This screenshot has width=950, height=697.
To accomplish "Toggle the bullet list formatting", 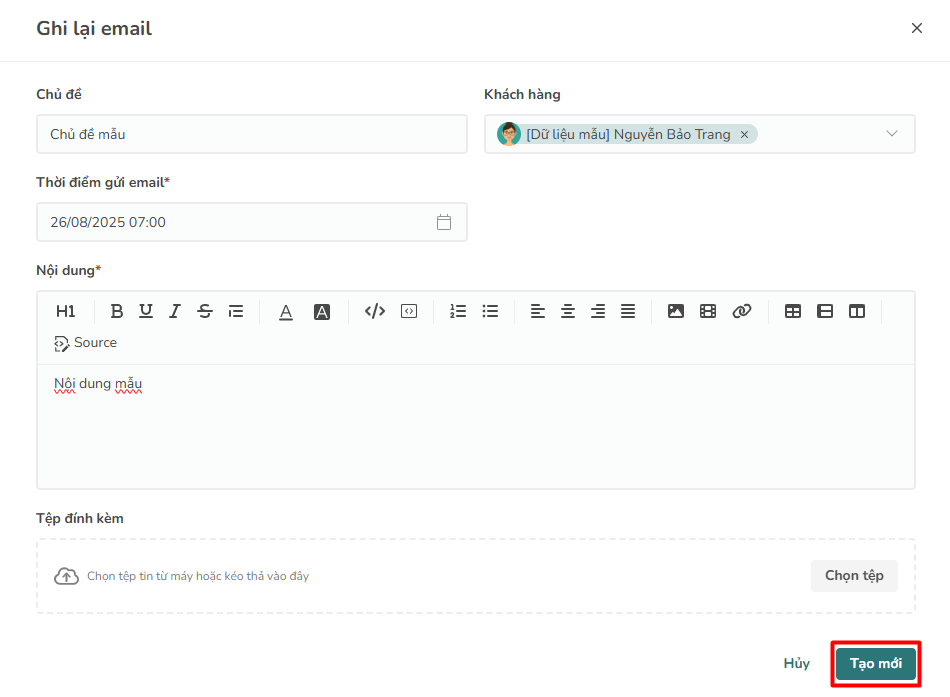I will 490,311.
